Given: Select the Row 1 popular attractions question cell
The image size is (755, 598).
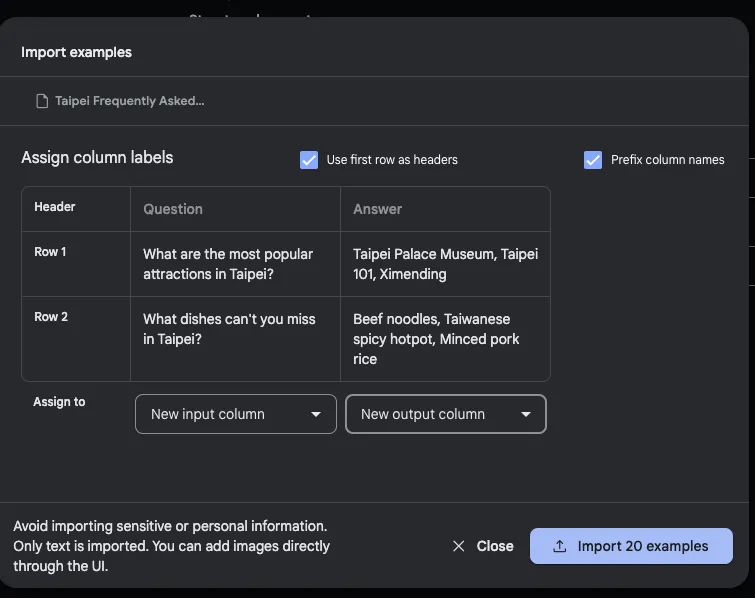Looking at the screenshot, I should click(235, 264).
